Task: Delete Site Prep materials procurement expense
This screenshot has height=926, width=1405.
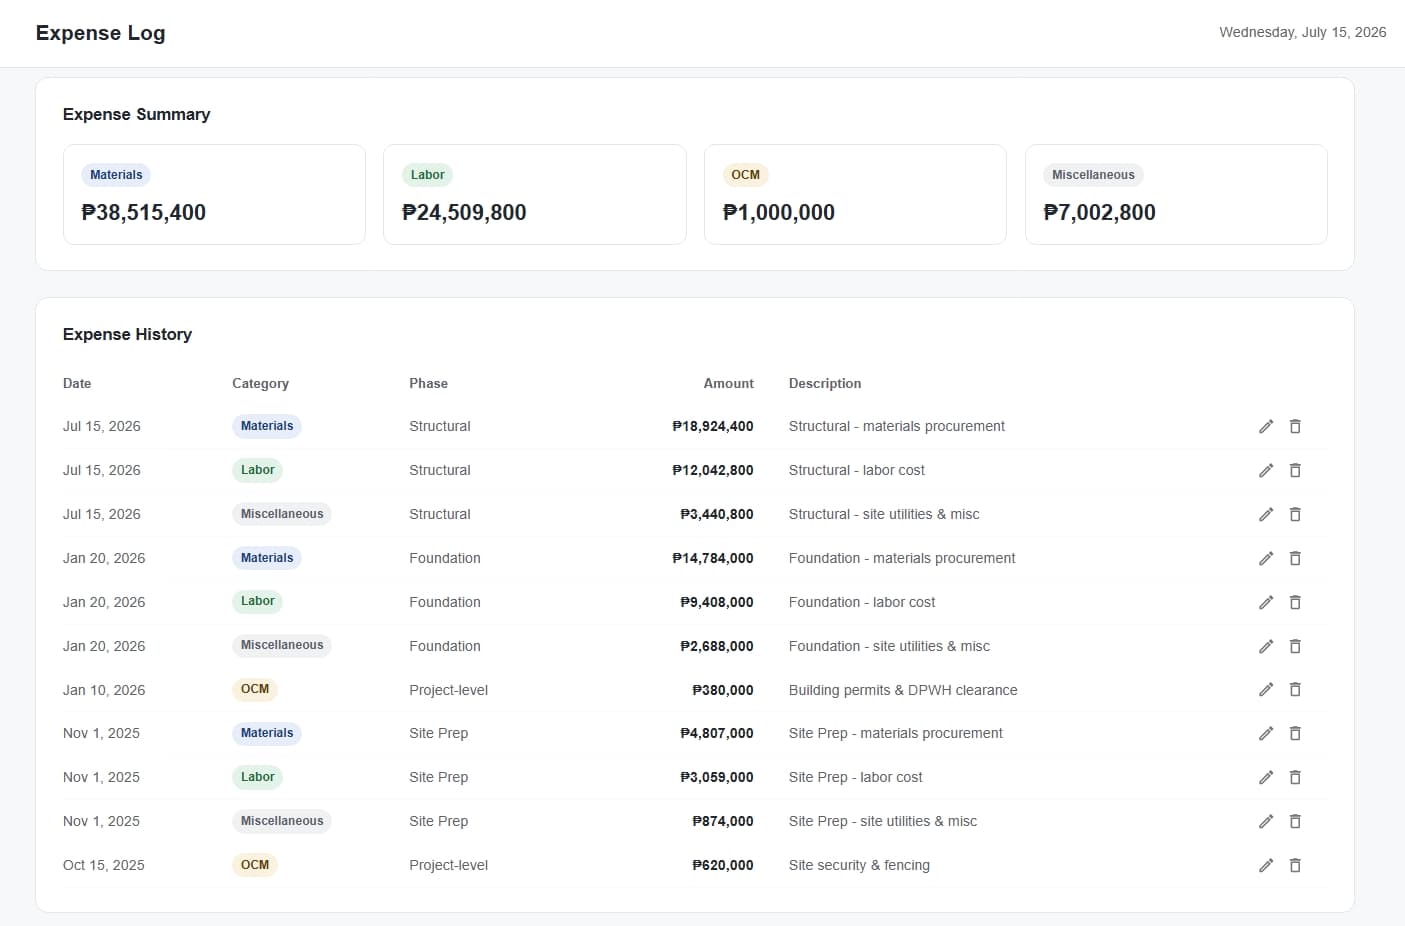Action: (1295, 733)
